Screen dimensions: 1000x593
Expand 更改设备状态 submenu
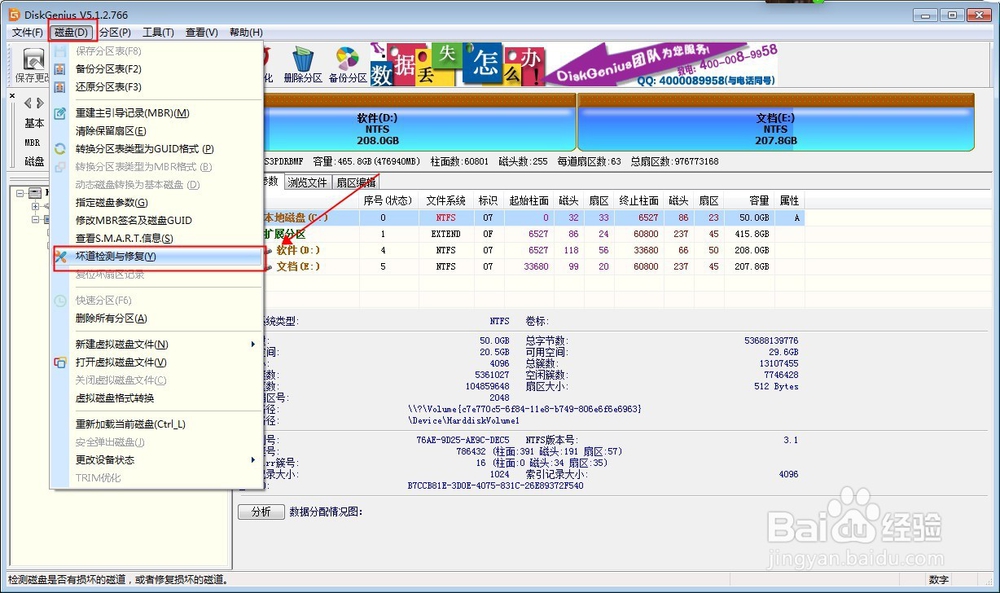[x=158, y=460]
